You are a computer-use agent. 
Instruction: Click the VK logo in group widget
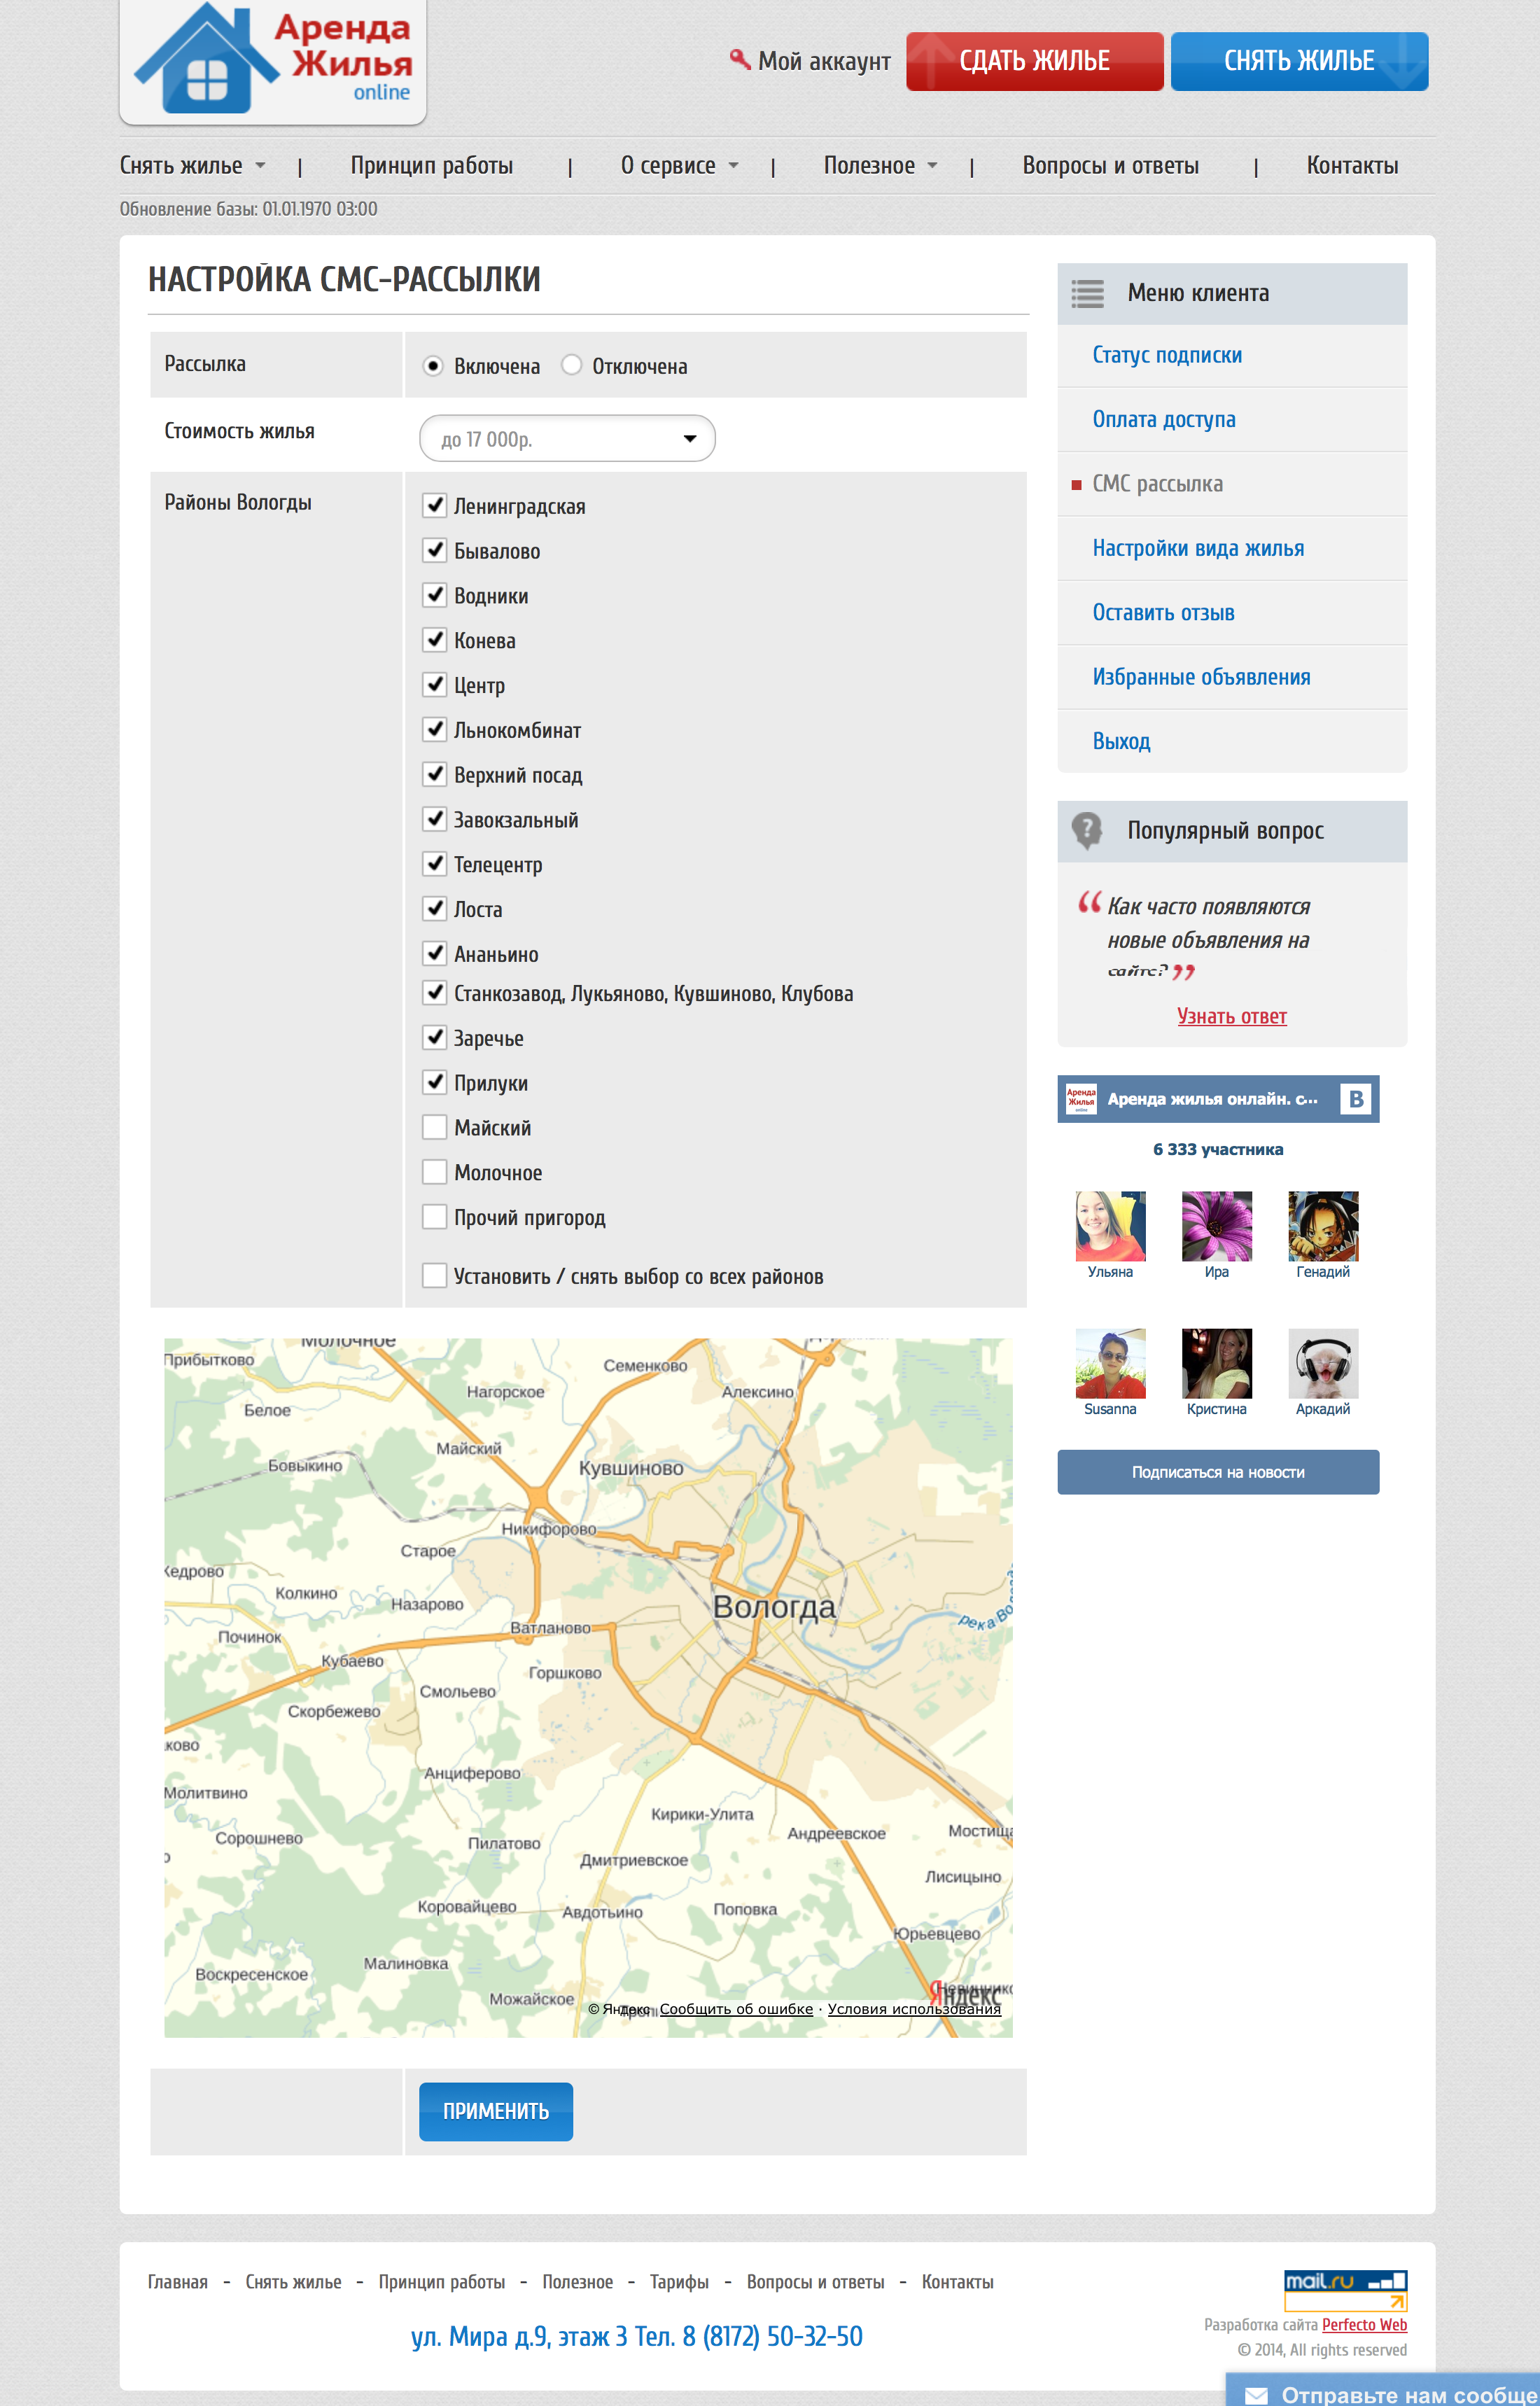point(1355,1098)
